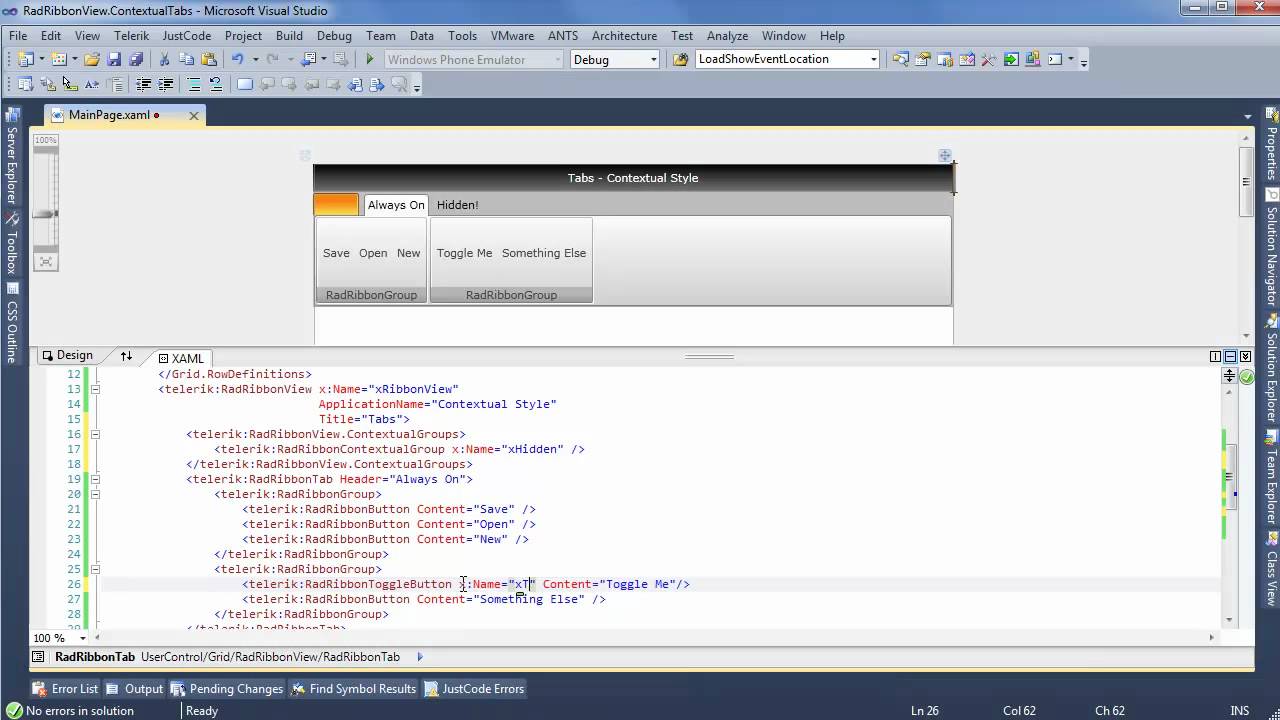Screen dimensions: 1280x720
Task: Click the Start Page green arrow icon
Action: tap(1011, 59)
